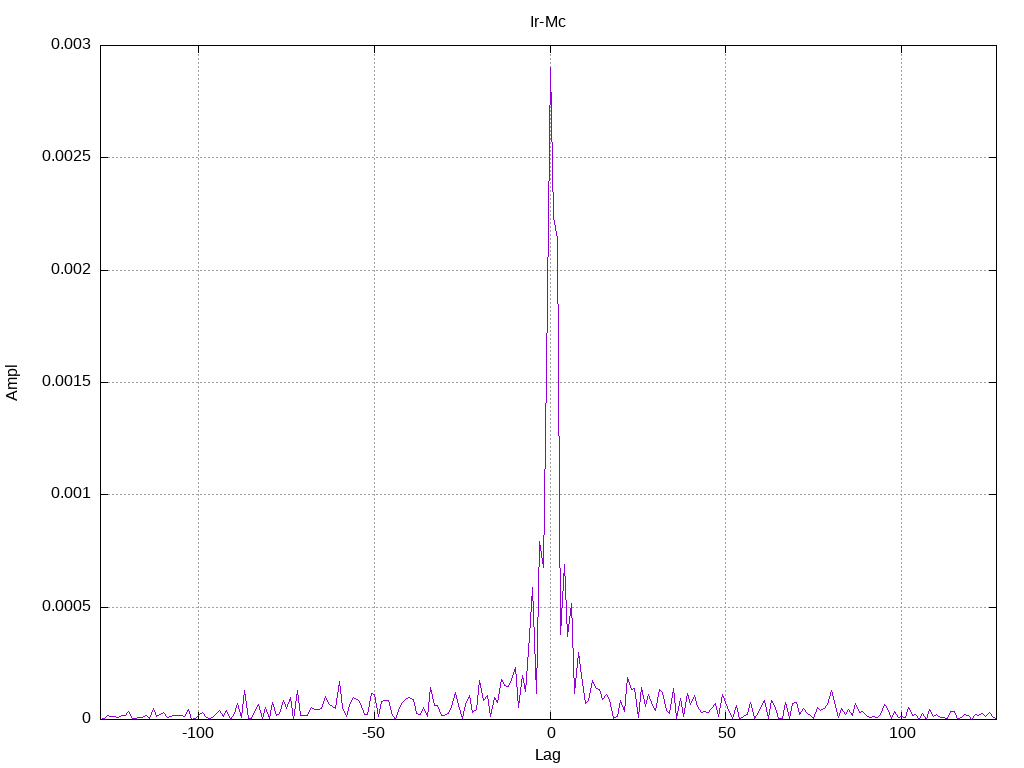This screenshot has height=768, width=1024.
Task: Click the 0.002 y-axis tick label
Action: [x=71, y=269]
